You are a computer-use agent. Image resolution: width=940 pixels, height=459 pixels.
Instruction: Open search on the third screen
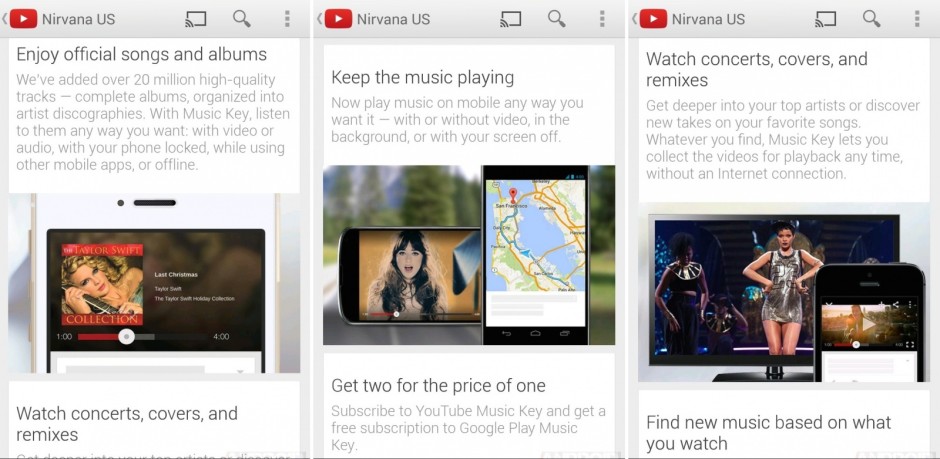click(x=871, y=19)
